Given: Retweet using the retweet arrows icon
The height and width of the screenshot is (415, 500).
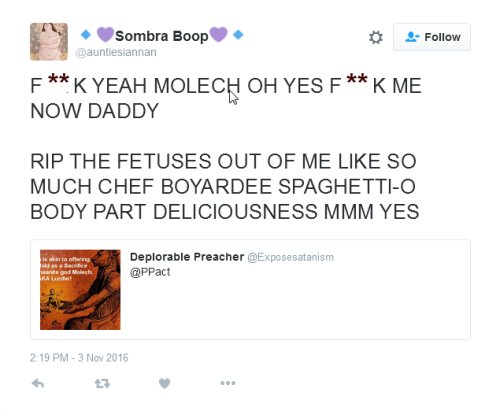Looking at the screenshot, I should 102,384.
